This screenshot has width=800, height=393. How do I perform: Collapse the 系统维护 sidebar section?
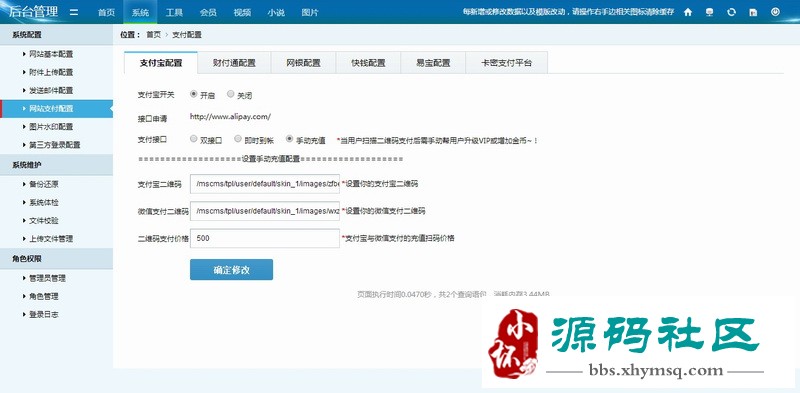[56, 165]
